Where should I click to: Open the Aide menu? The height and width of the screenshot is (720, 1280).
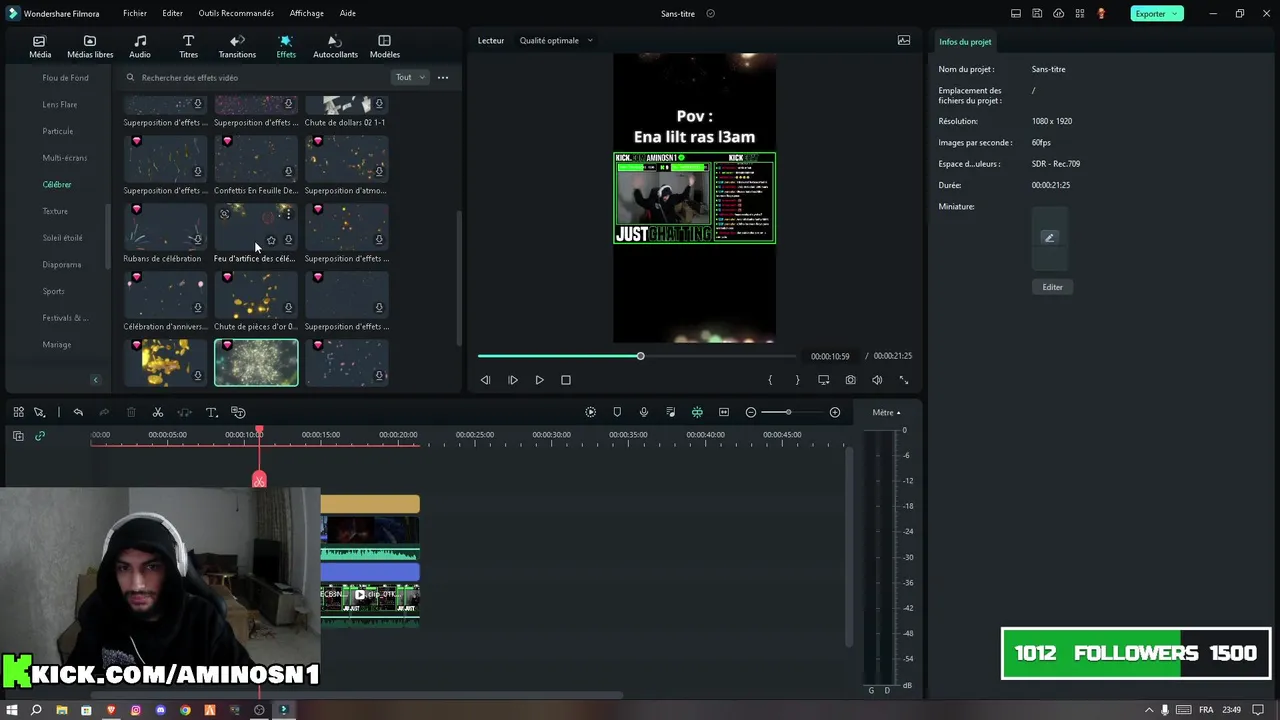click(x=347, y=13)
